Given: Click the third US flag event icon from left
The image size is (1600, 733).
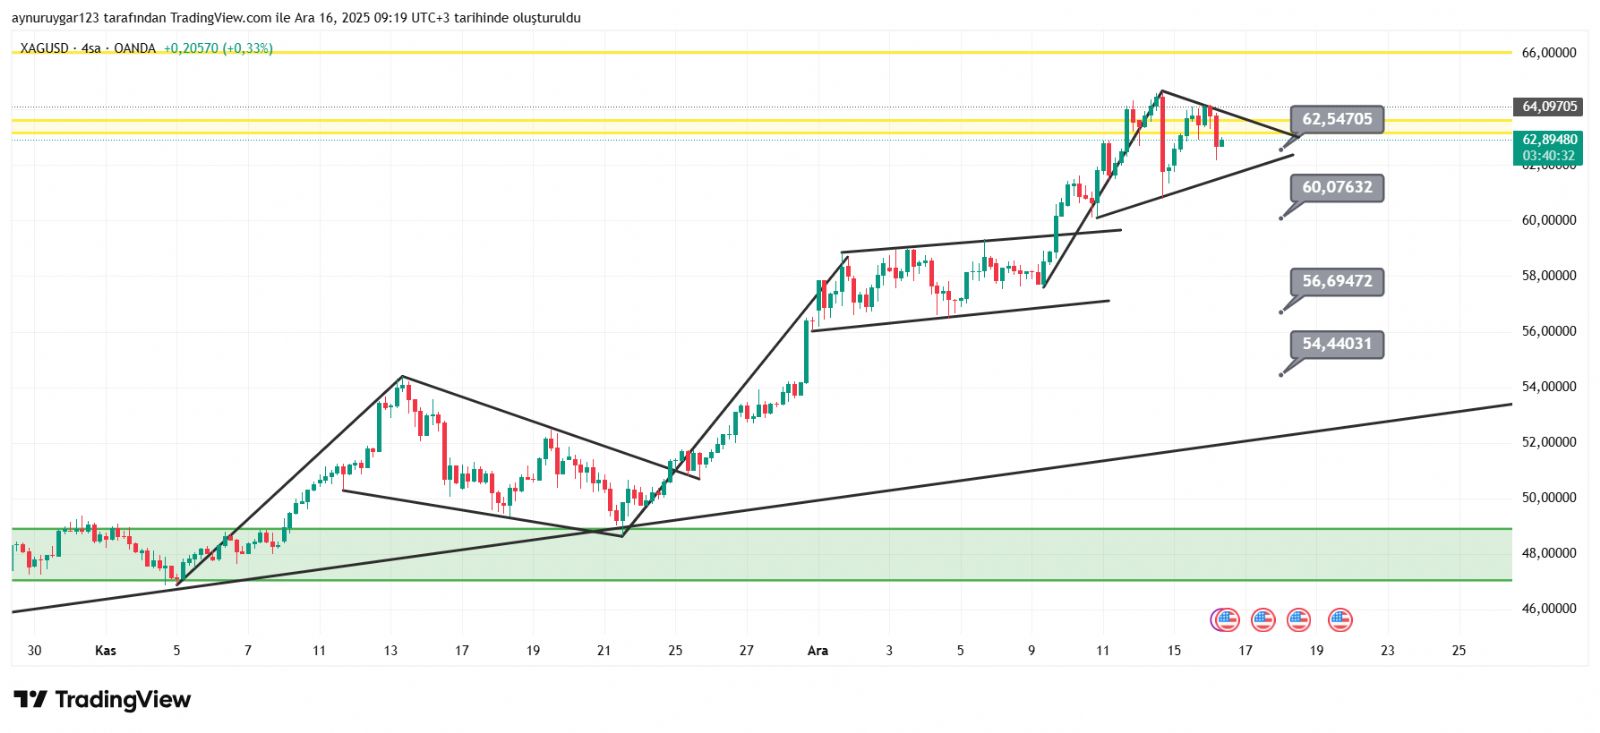Looking at the screenshot, I should 1298,620.
